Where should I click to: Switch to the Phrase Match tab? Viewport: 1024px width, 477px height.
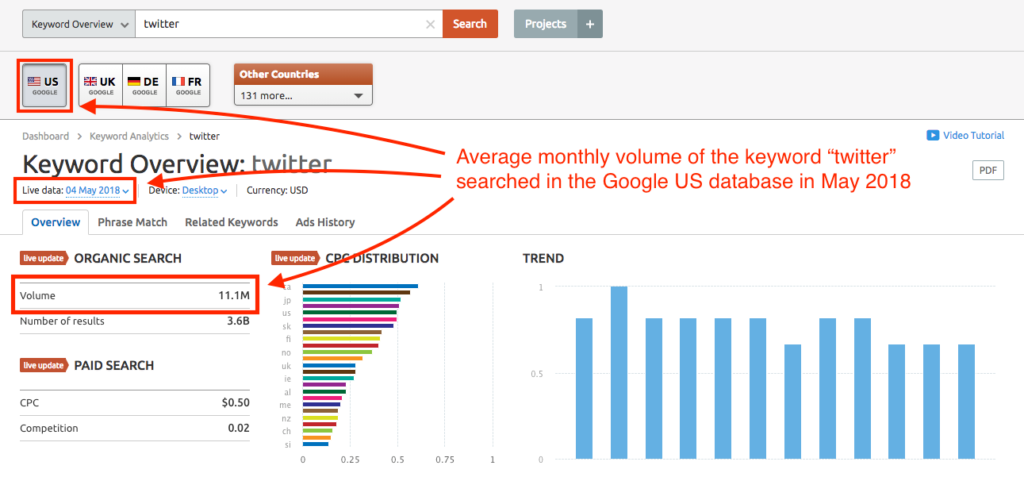click(132, 222)
